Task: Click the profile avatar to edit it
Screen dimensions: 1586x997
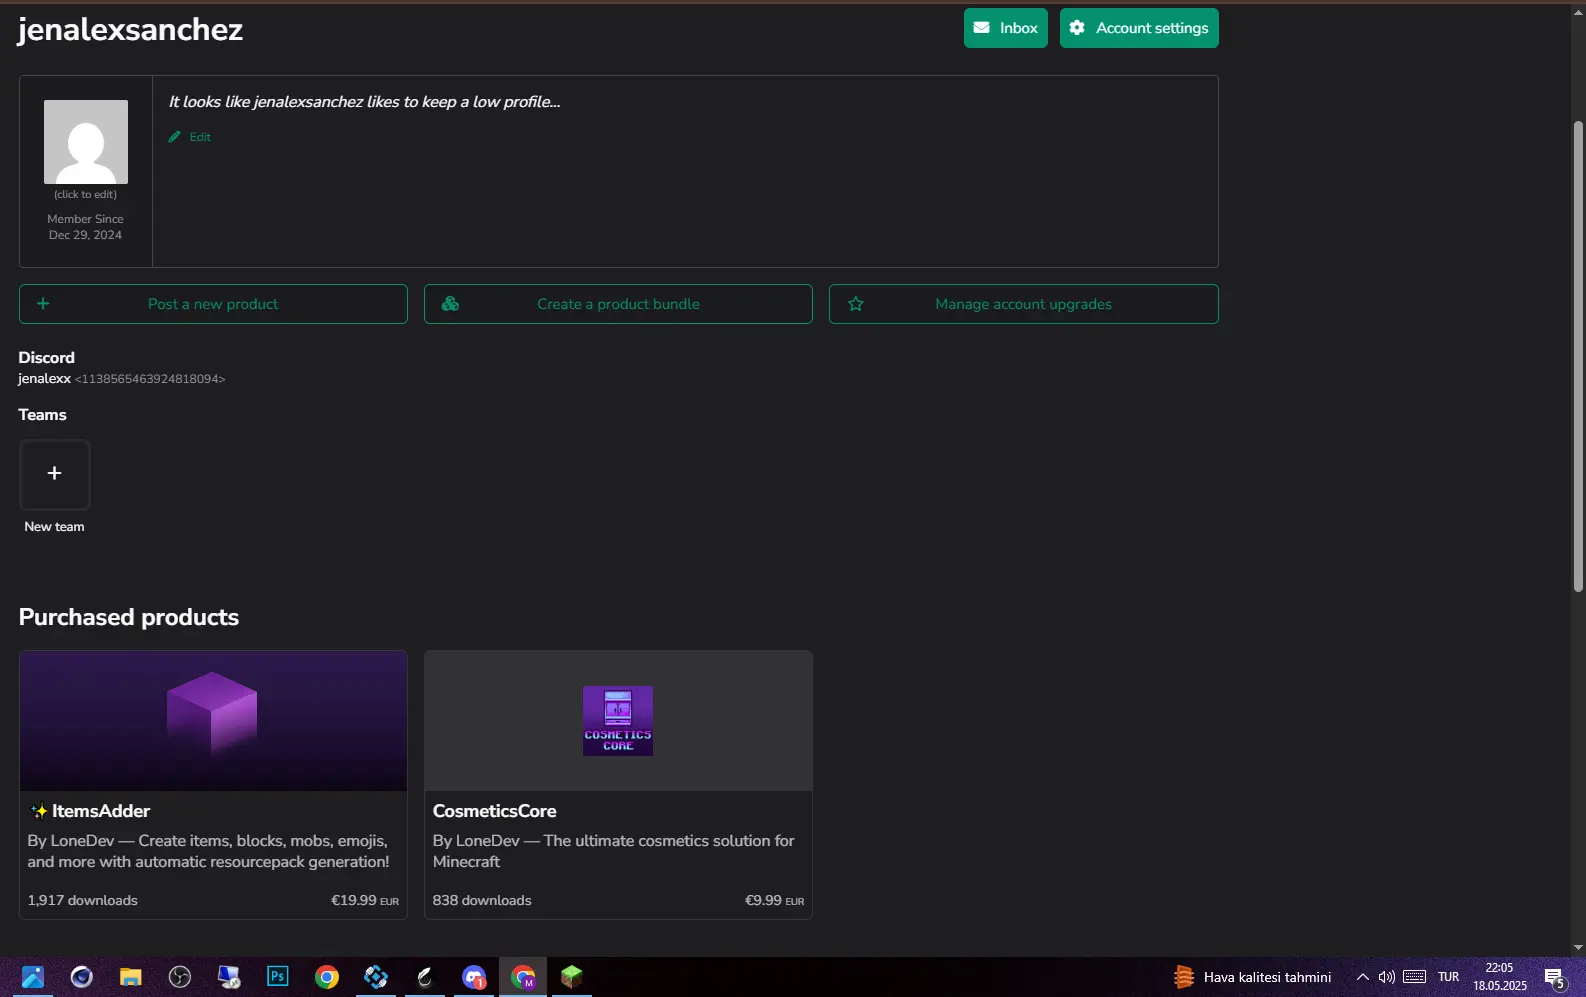Action: 86,142
